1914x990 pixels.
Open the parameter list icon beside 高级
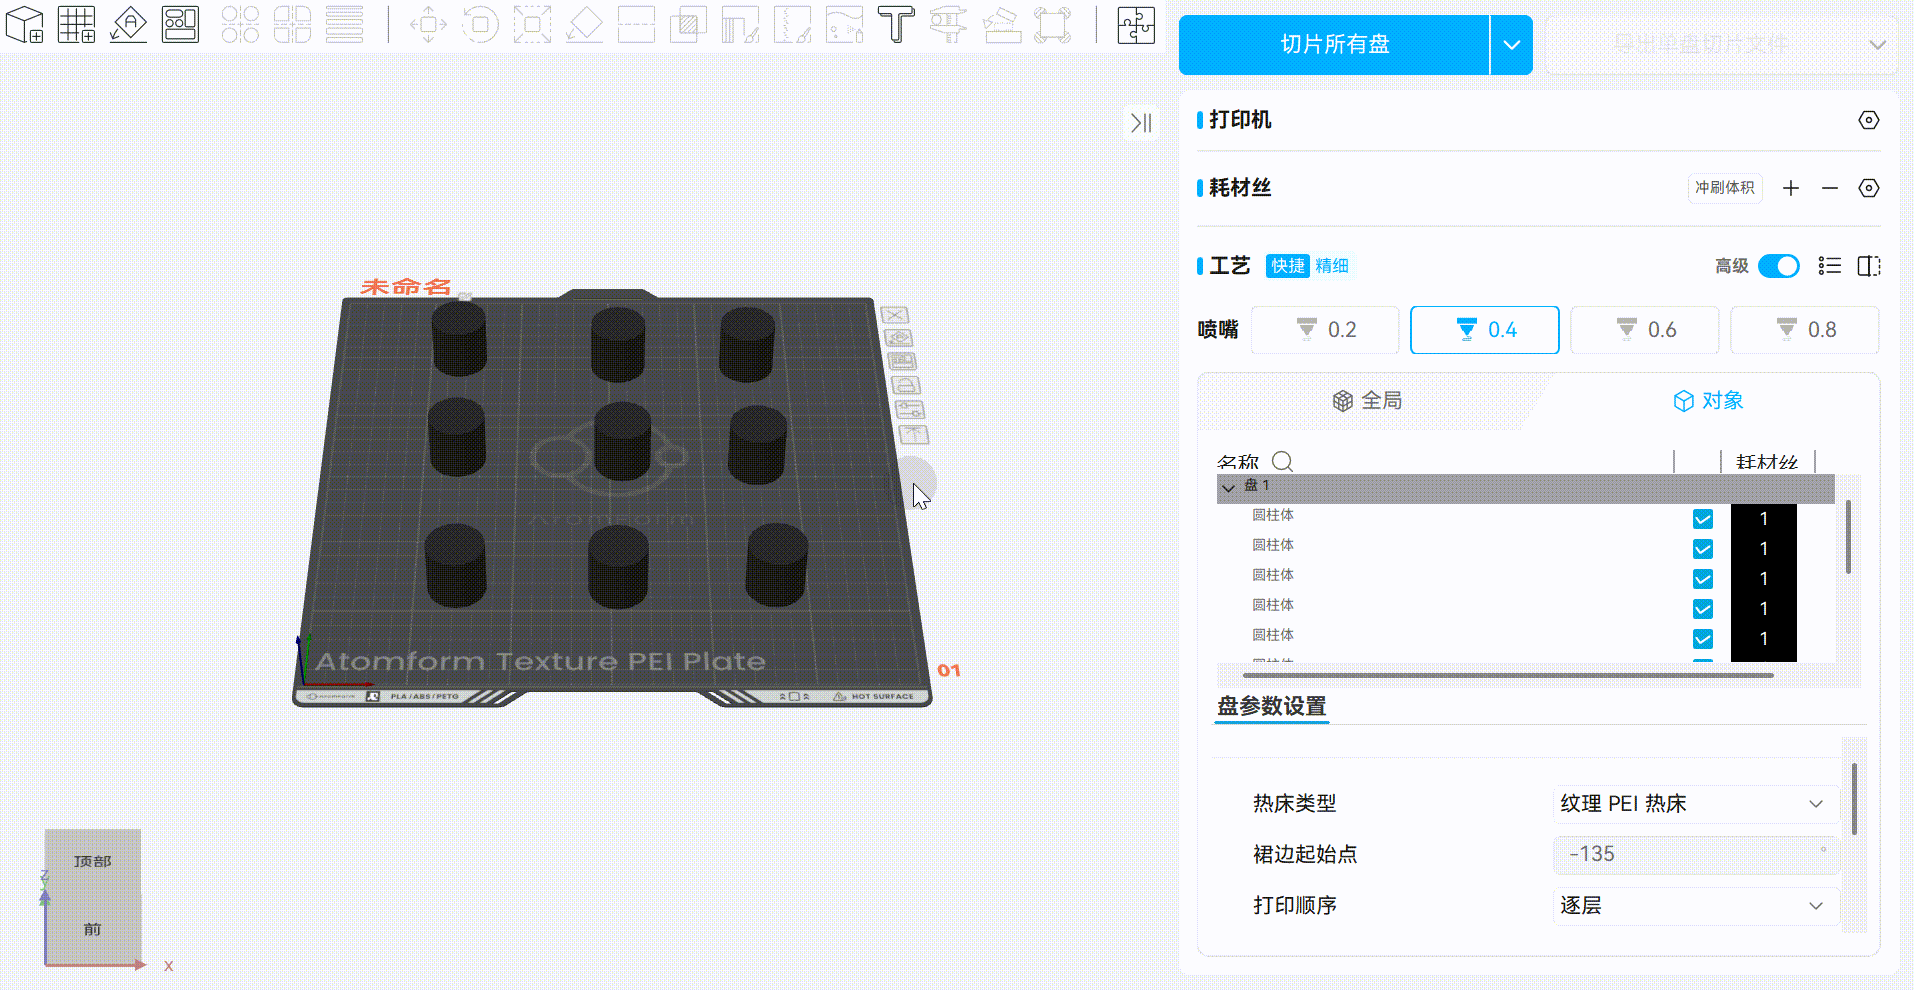coord(1829,265)
